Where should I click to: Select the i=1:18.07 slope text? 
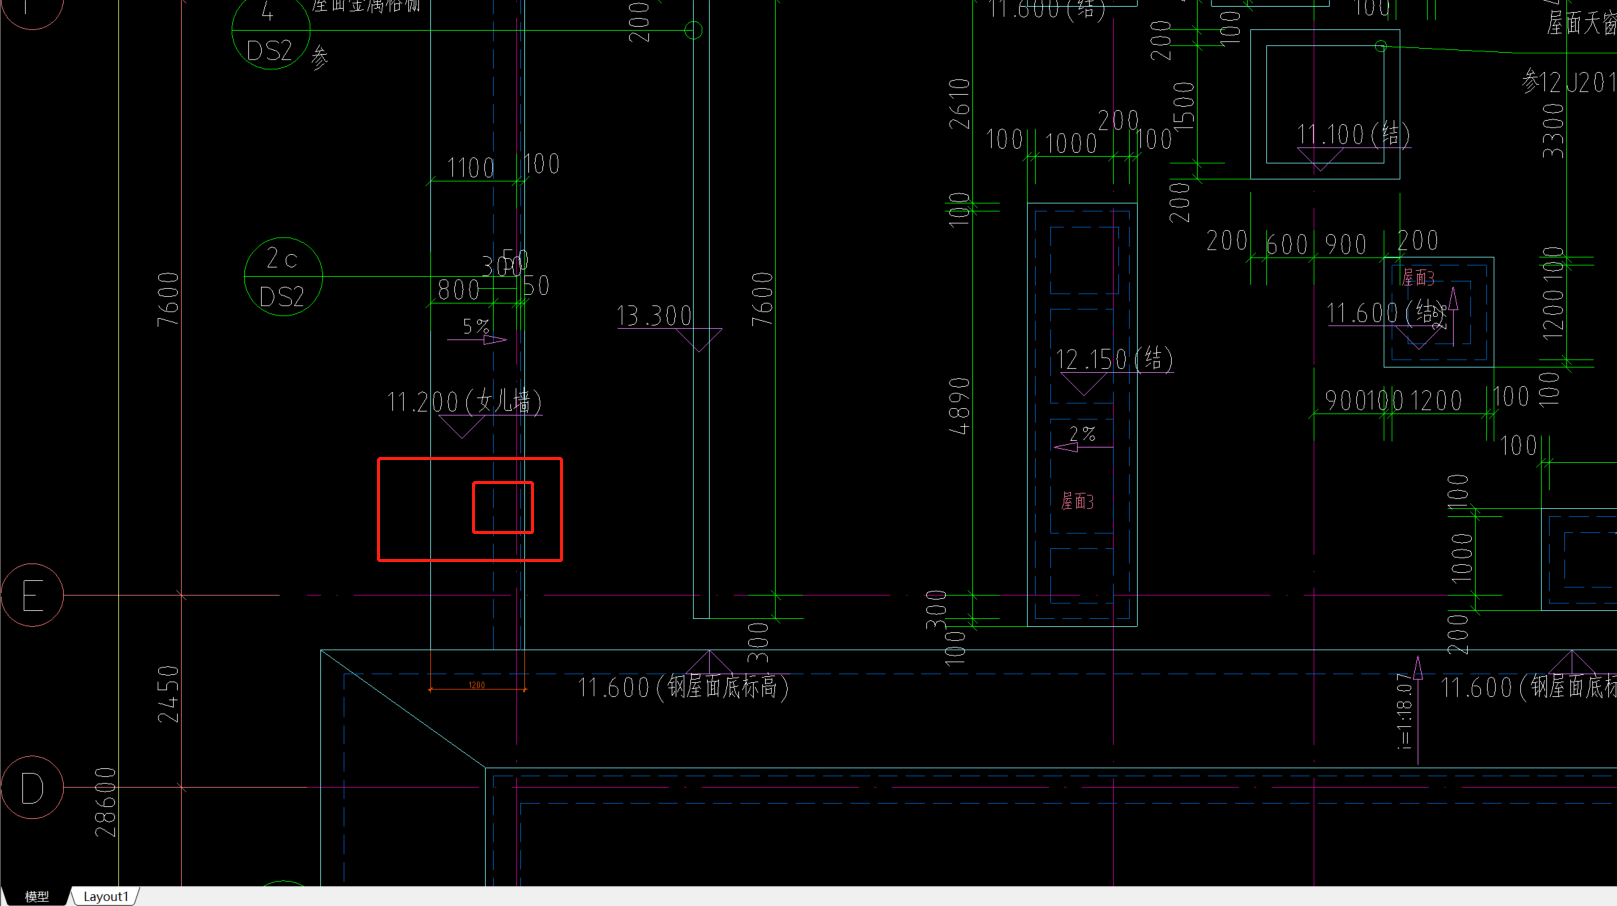click(1404, 711)
